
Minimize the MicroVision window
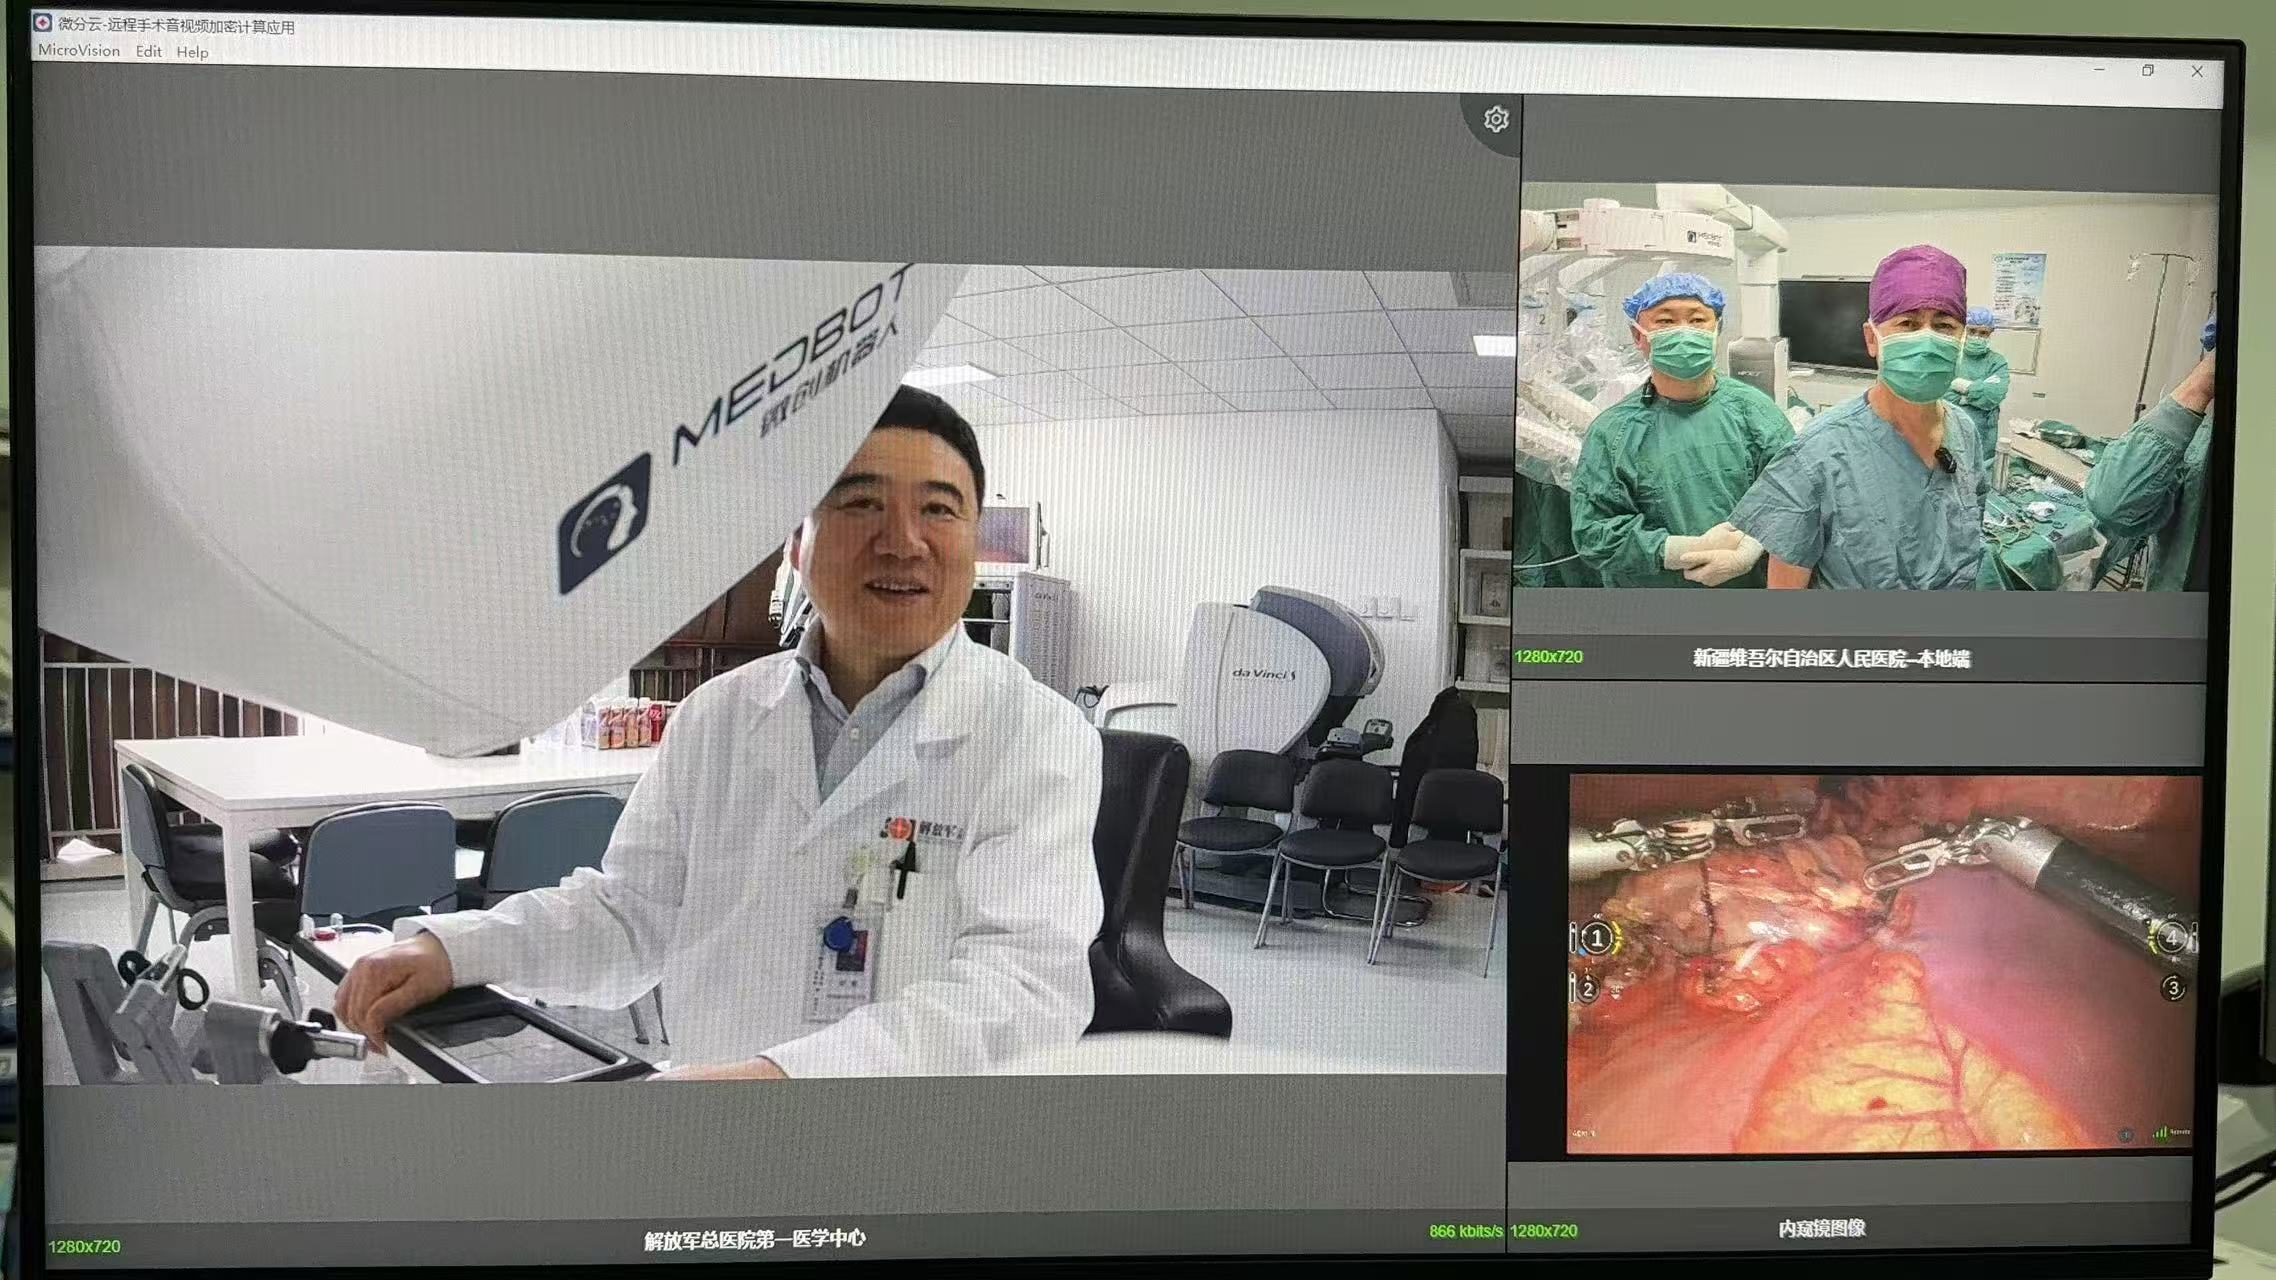click(2099, 70)
